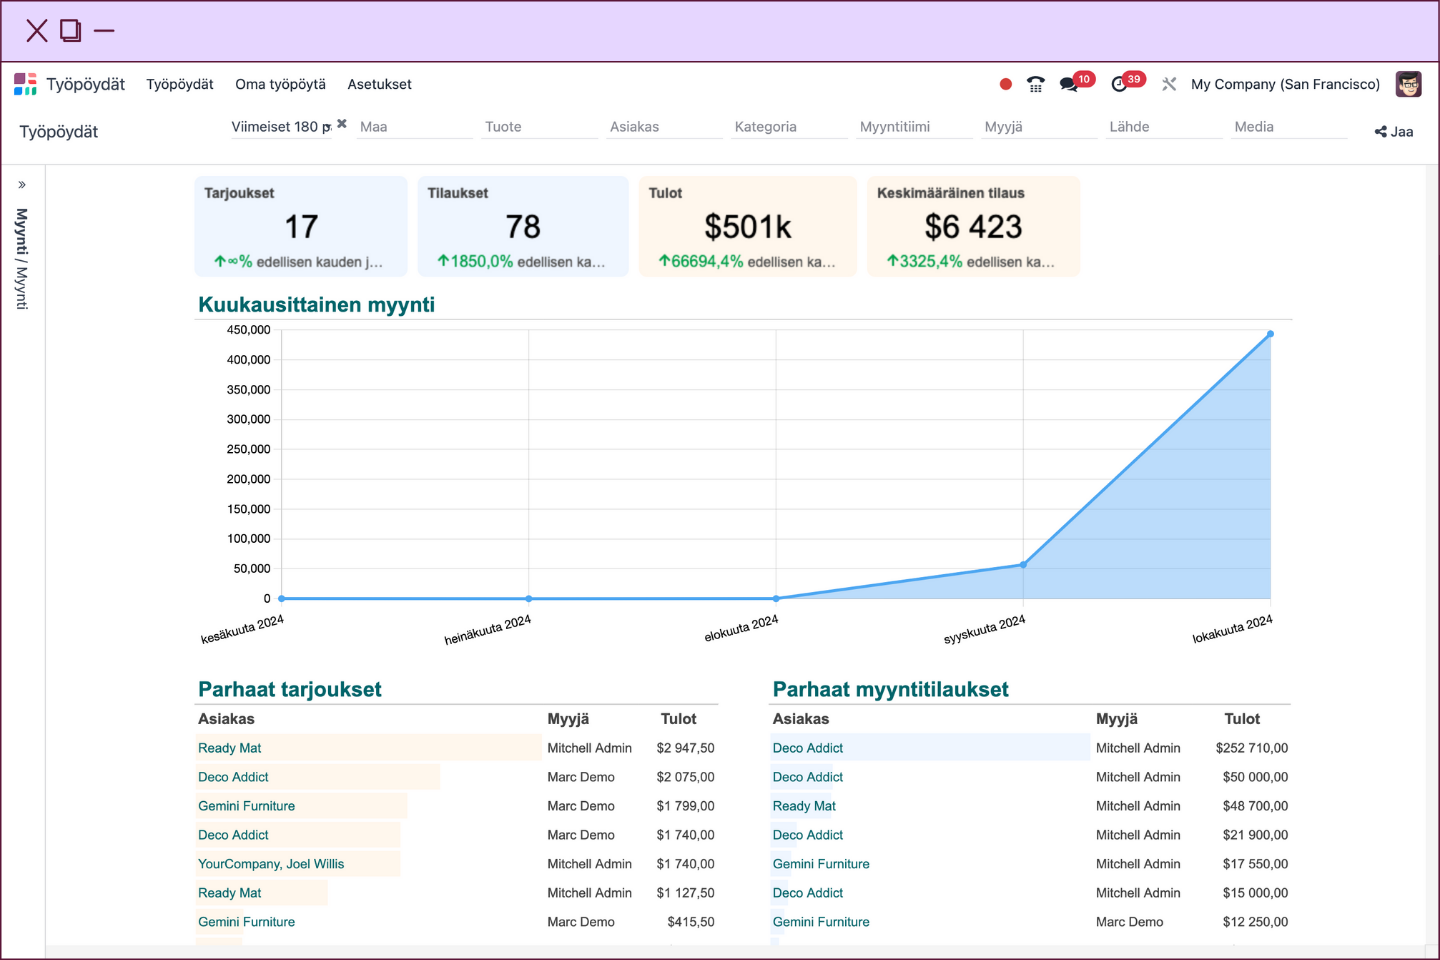
Task: Open the user avatar menu
Action: (1408, 84)
